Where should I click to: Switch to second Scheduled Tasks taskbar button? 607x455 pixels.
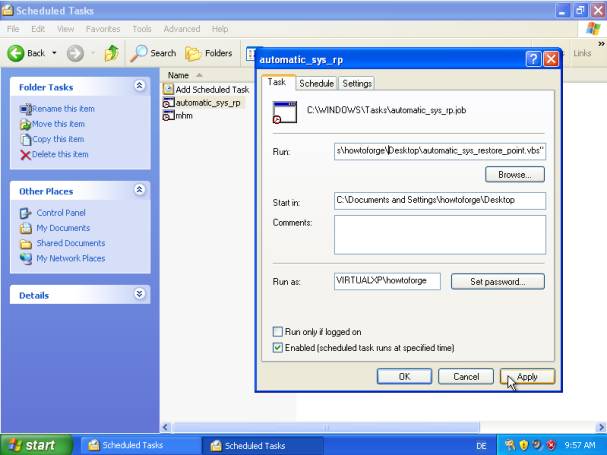pos(263,445)
